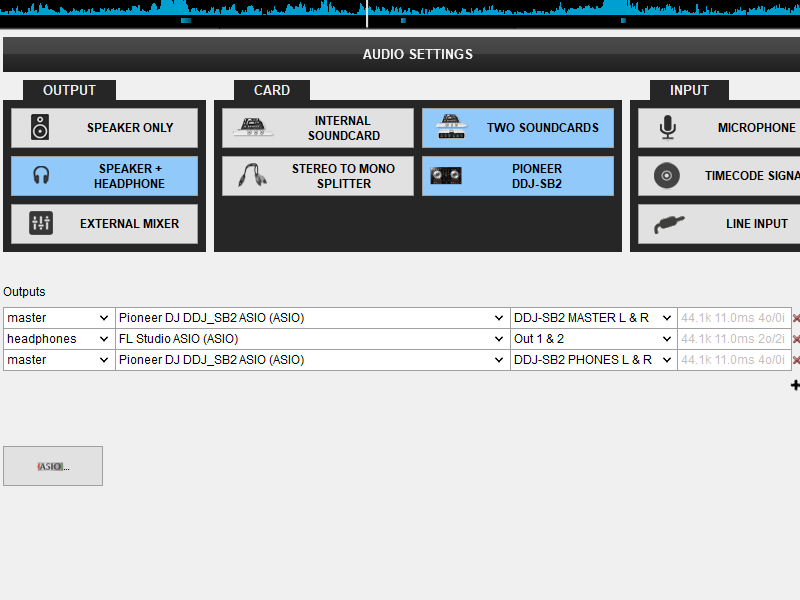The height and width of the screenshot is (600, 800).
Task: Enable the Microphone input option
Action: (x=719, y=128)
